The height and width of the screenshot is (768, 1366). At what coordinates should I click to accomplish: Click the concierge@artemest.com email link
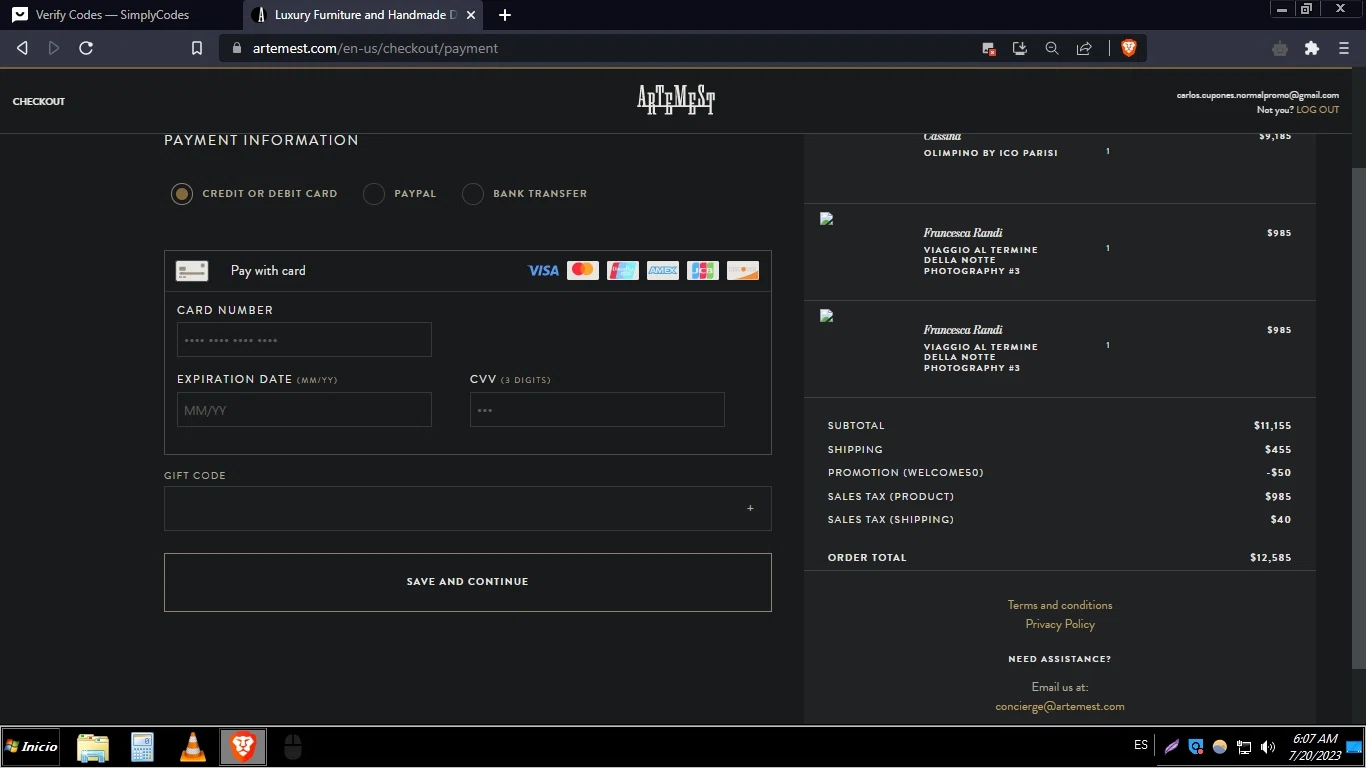click(x=1060, y=706)
